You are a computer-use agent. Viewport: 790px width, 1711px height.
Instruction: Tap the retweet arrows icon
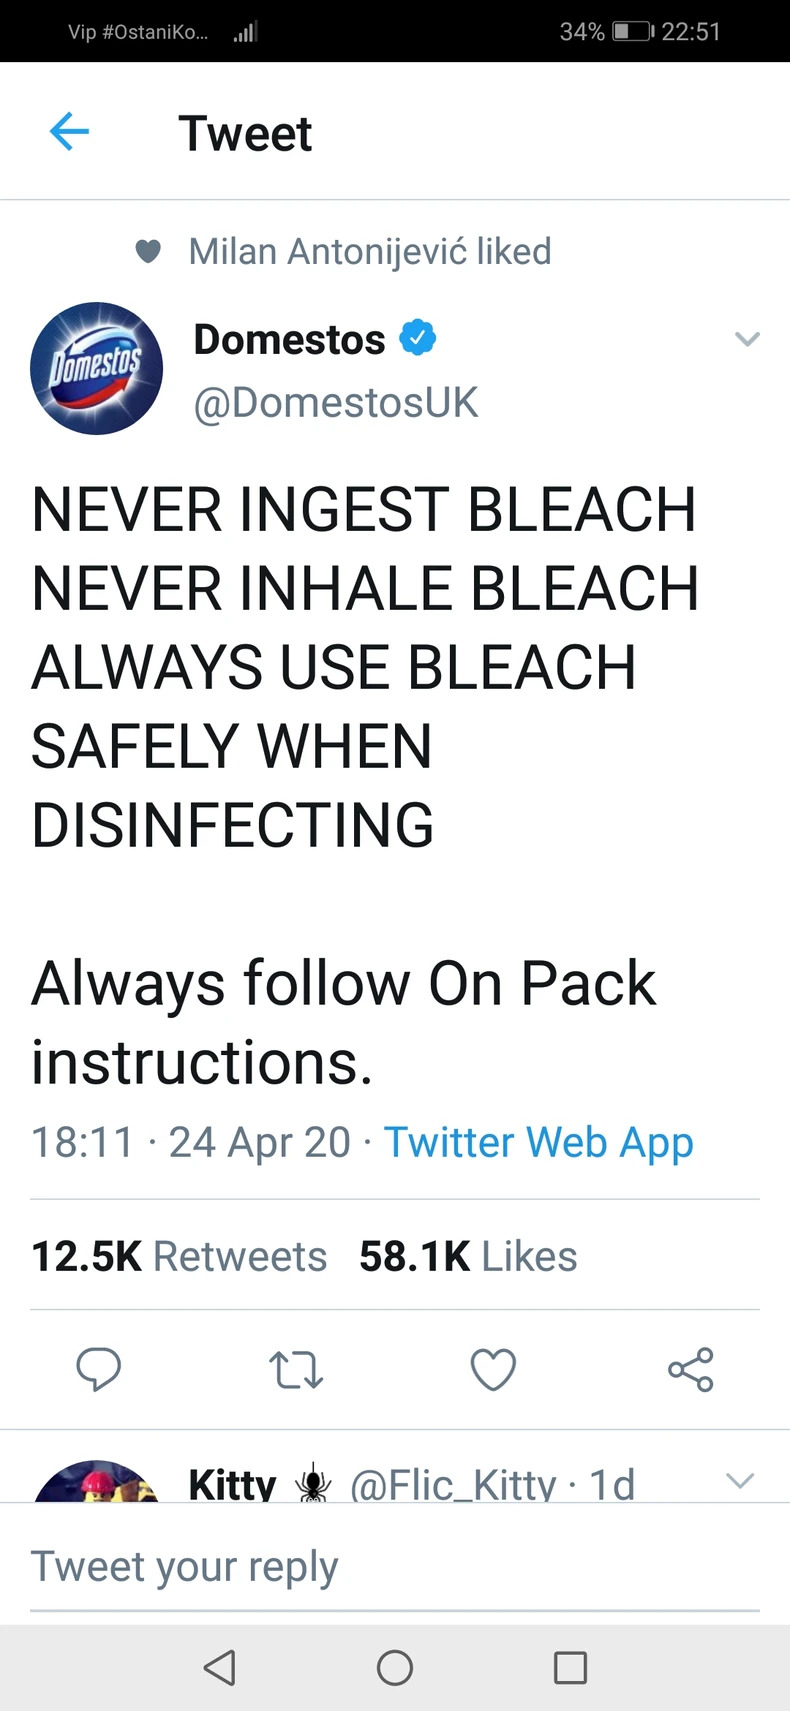[296, 1370]
